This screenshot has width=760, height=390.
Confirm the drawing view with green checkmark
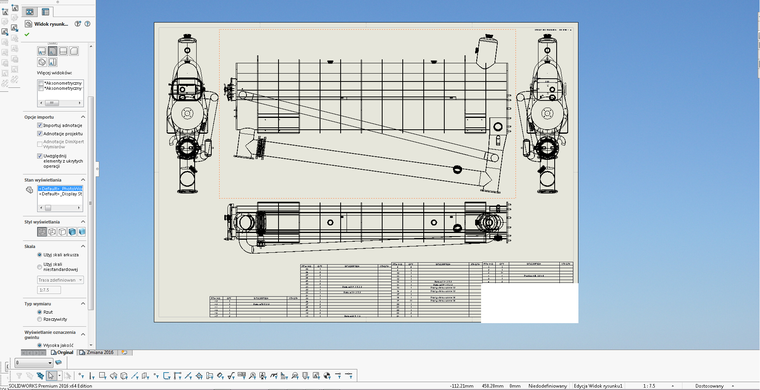pyautogui.click(x=27, y=34)
